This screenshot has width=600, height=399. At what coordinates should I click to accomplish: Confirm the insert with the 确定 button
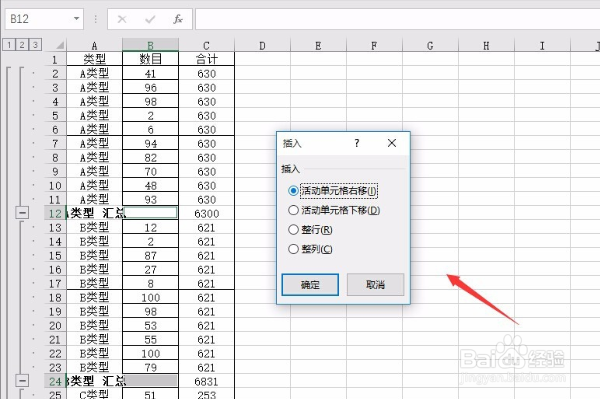click(x=310, y=285)
